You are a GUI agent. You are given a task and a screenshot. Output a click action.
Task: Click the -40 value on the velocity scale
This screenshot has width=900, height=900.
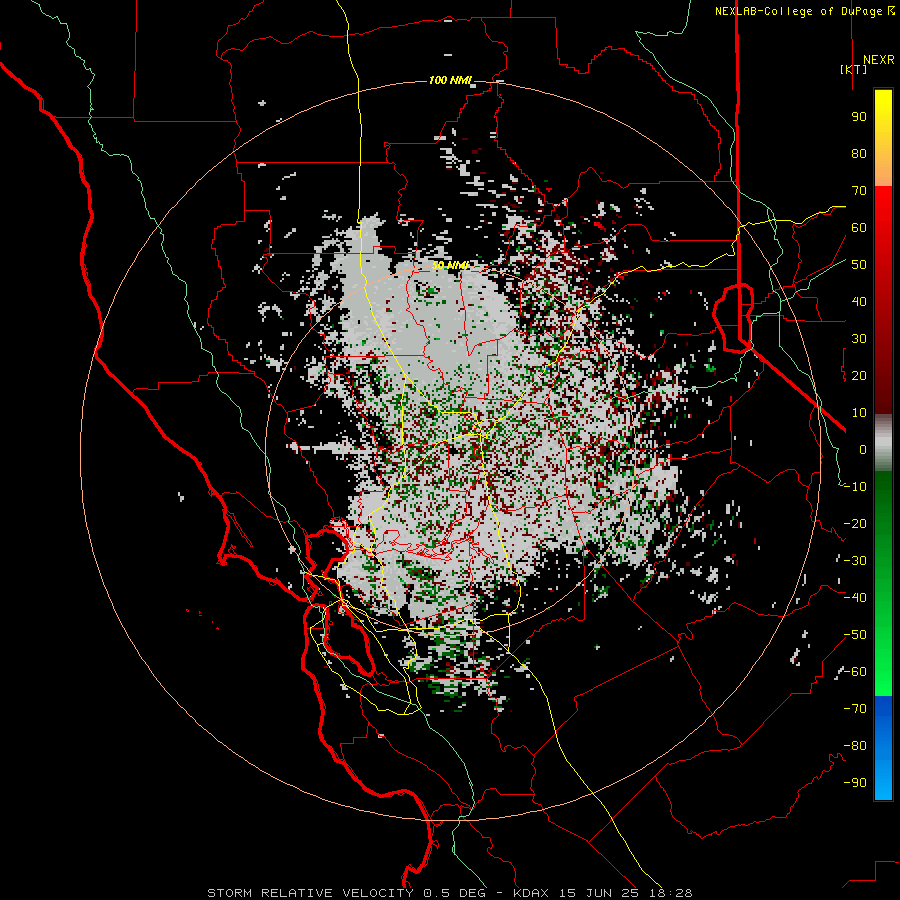point(855,598)
